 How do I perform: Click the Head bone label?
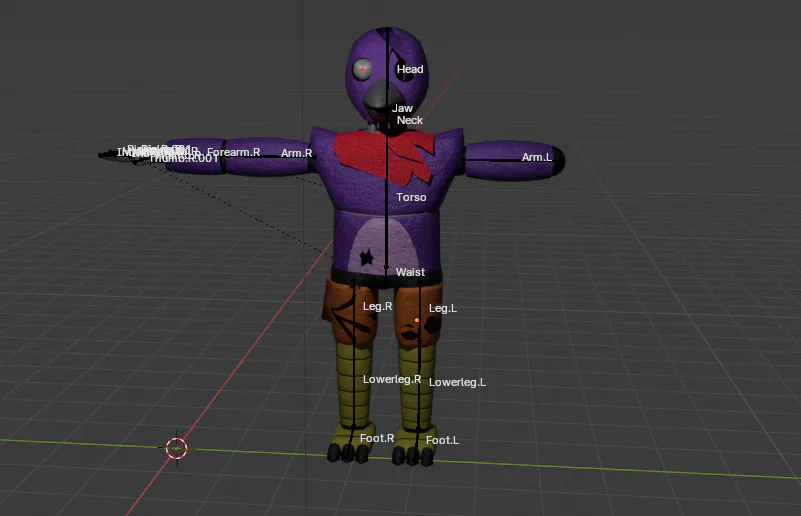pos(410,69)
